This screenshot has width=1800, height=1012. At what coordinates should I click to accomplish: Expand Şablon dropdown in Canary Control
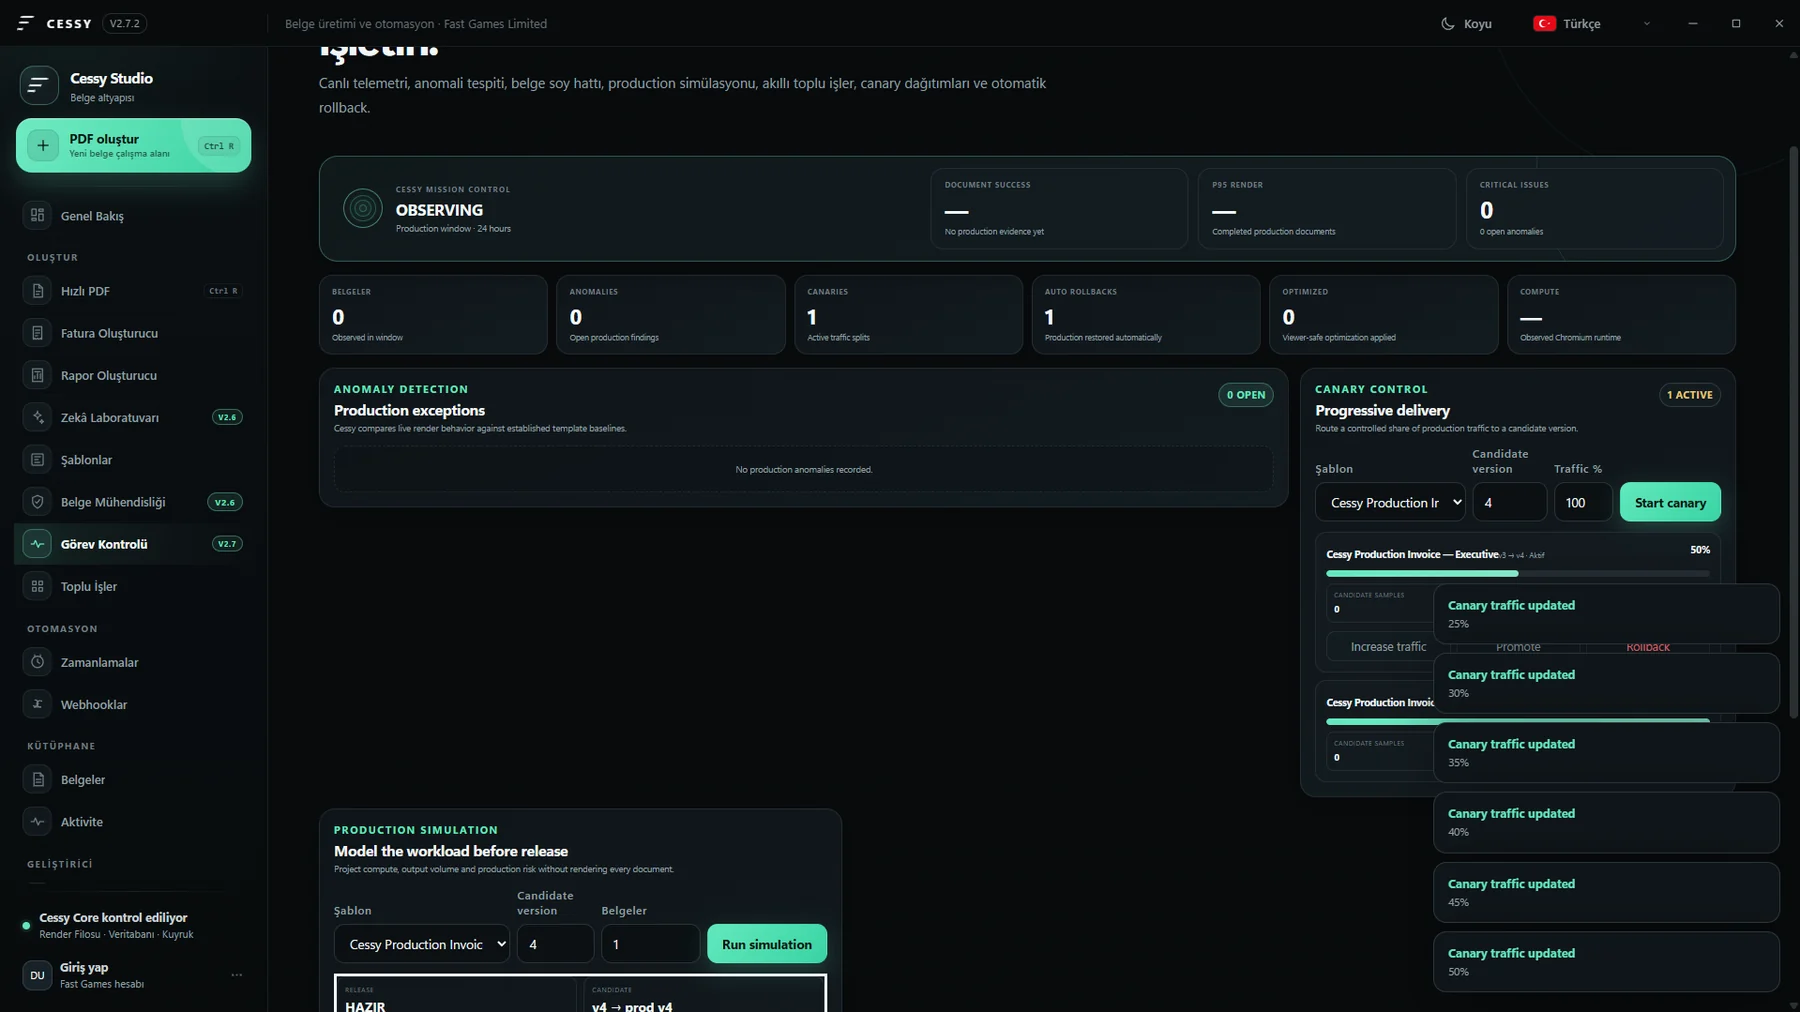pyautogui.click(x=1390, y=502)
